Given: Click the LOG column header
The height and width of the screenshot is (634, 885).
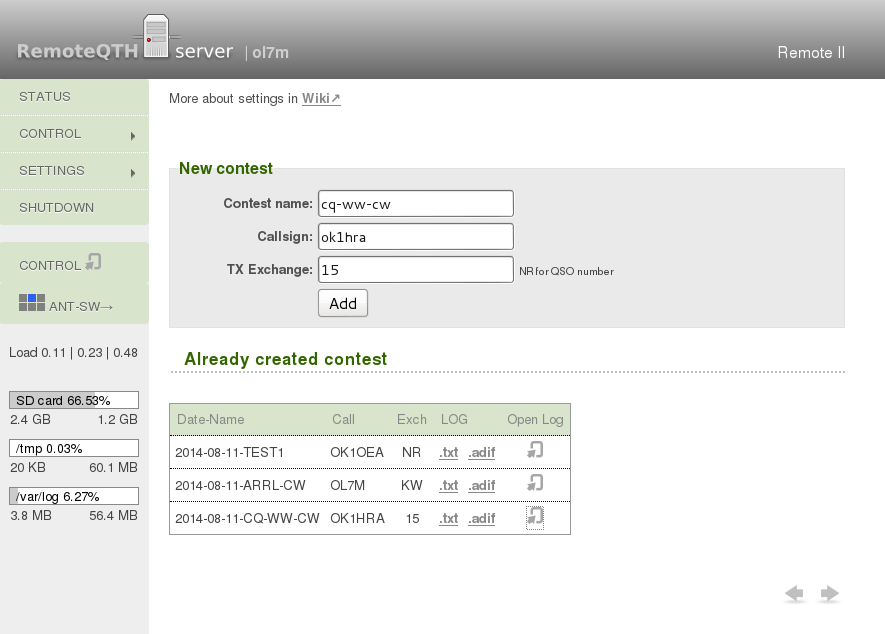Looking at the screenshot, I should 454,419.
